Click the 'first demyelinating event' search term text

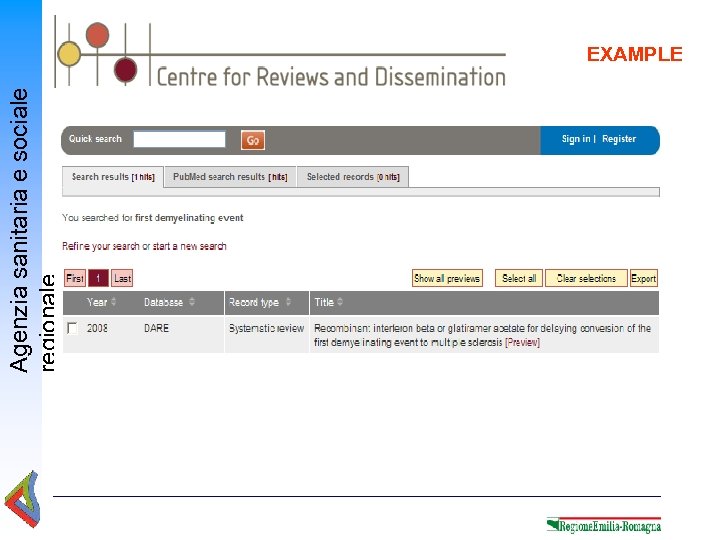pyautogui.click(x=189, y=218)
